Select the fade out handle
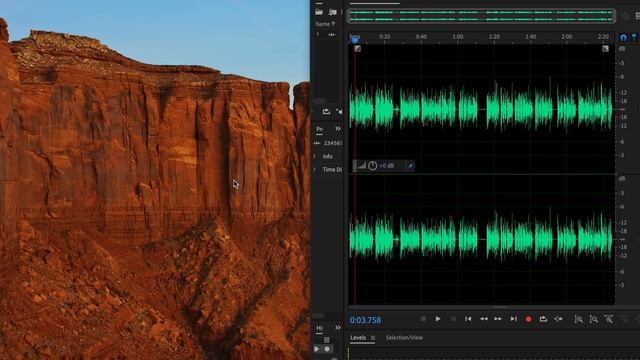 [x=605, y=49]
